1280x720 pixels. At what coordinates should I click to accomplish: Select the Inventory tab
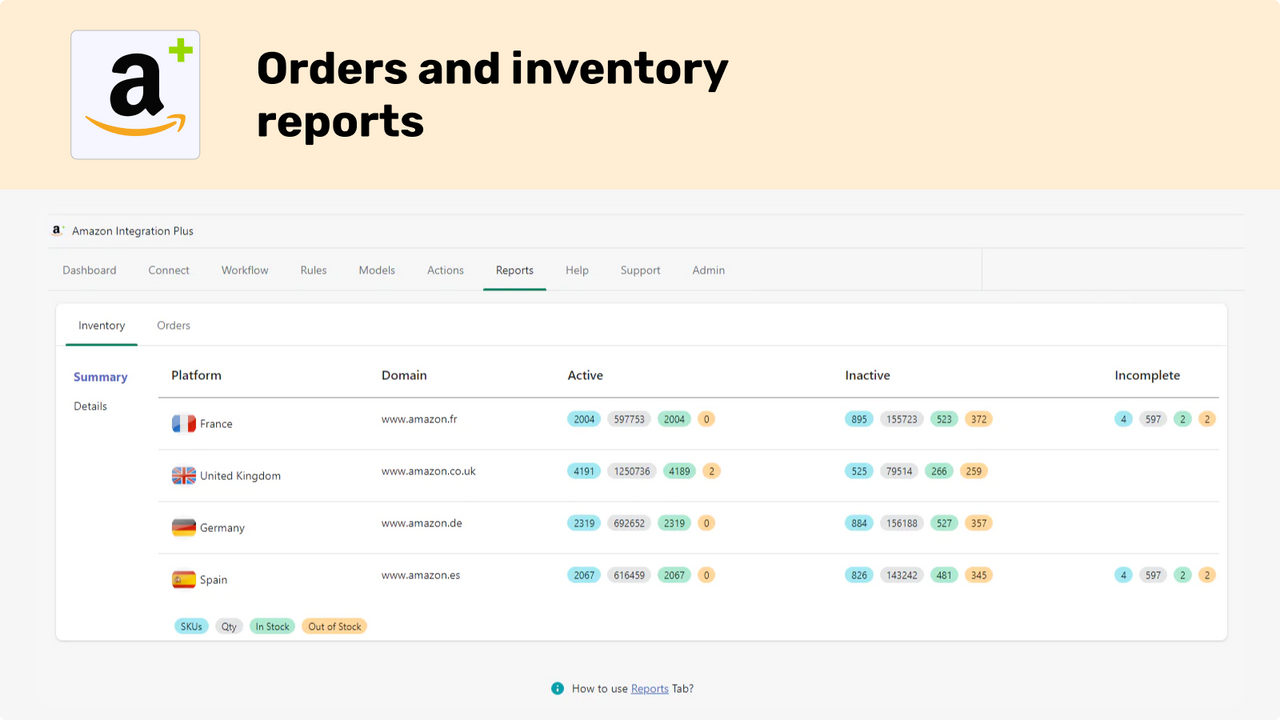[101, 325]
